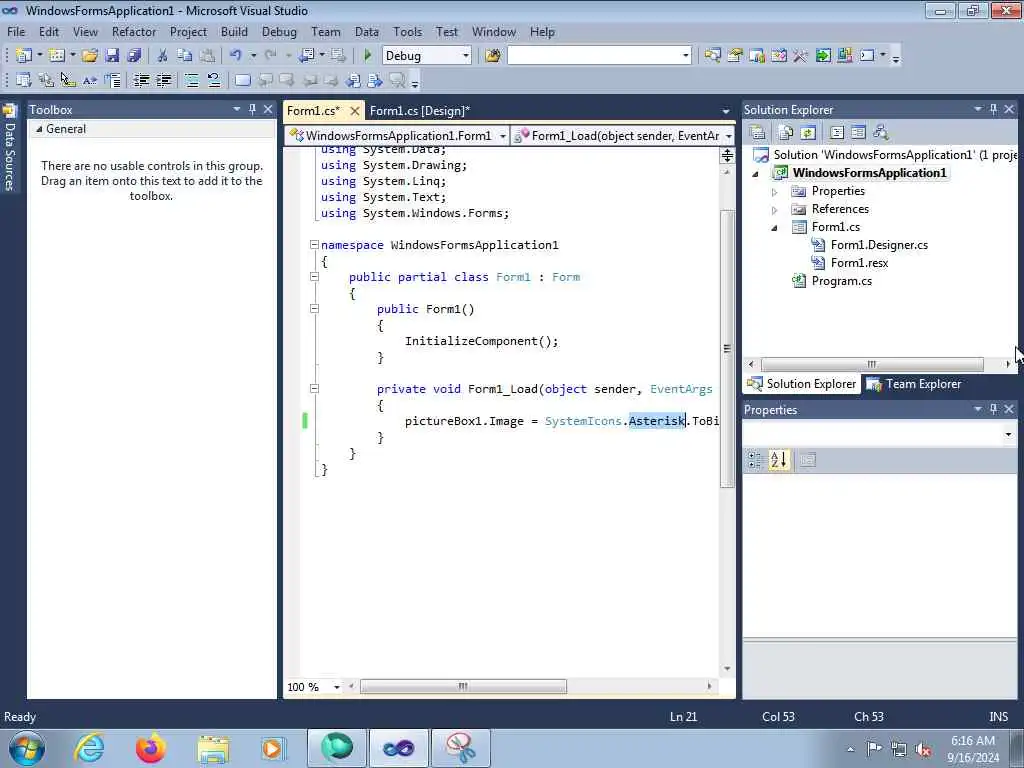Open Internet Explorer from the taskbar
1024x768 pixels.
coord(89,747)
